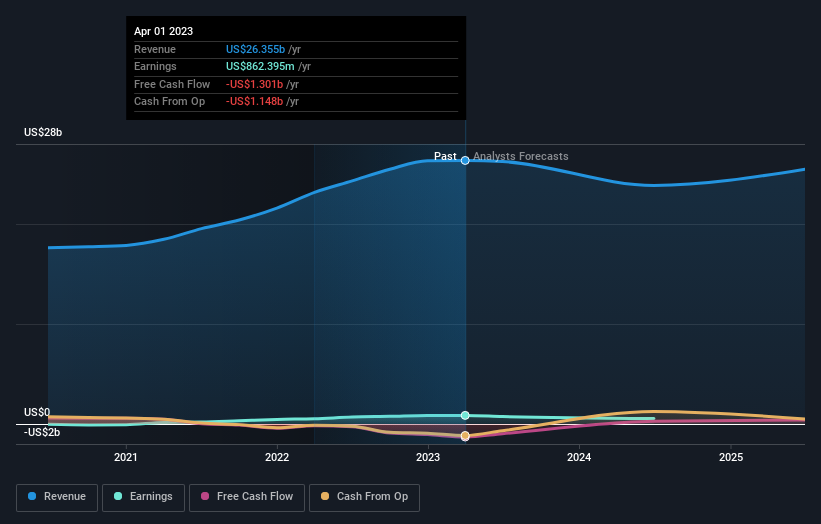This screenshot has width=821, height=524.
Task: Click the Past label on chart
Action: click(x=445, y=156)
